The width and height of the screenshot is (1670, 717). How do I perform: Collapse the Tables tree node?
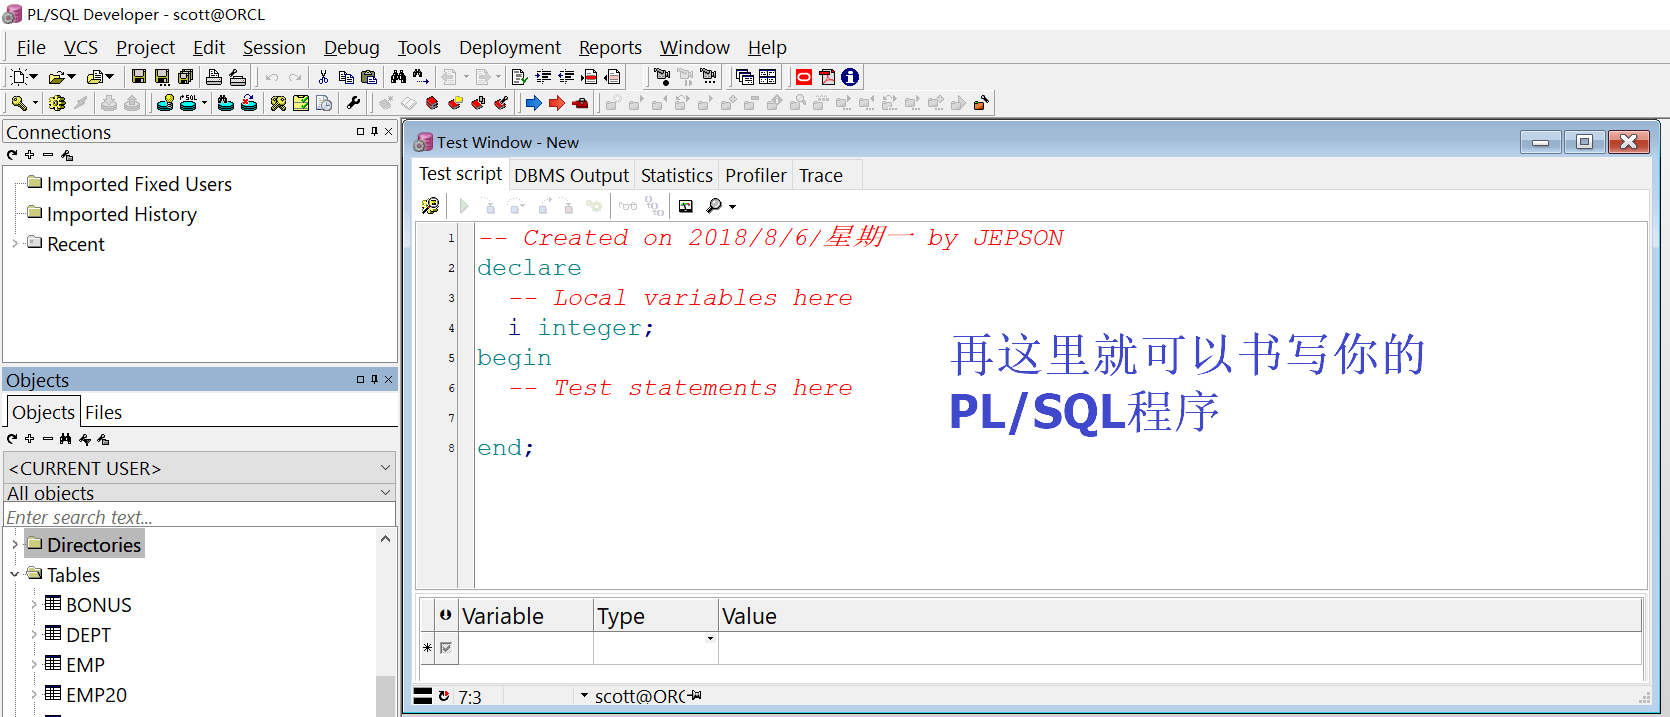(14, 575)
